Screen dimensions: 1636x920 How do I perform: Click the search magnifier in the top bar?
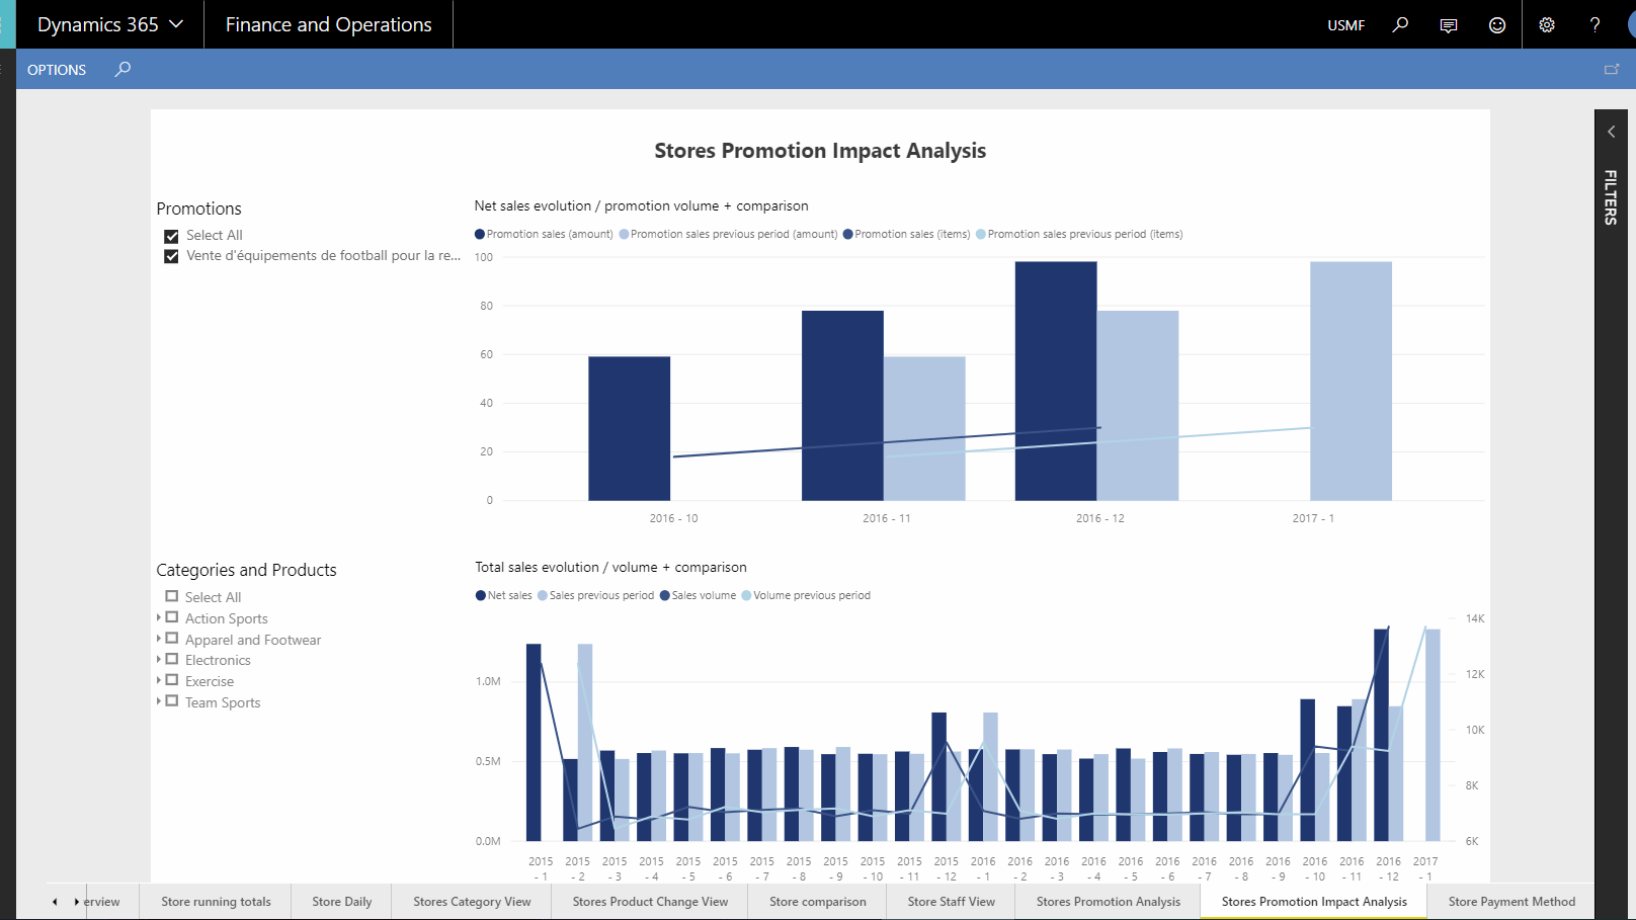(1400, 25)
